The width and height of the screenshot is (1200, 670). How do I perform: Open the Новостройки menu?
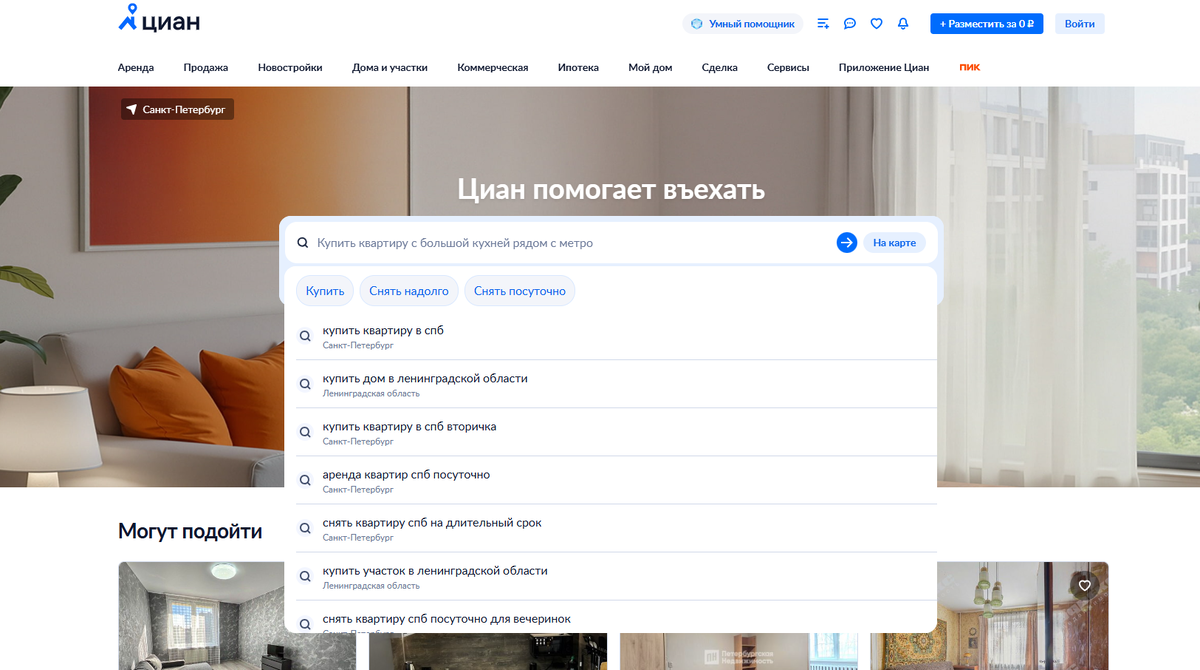(x=290, y=68)
